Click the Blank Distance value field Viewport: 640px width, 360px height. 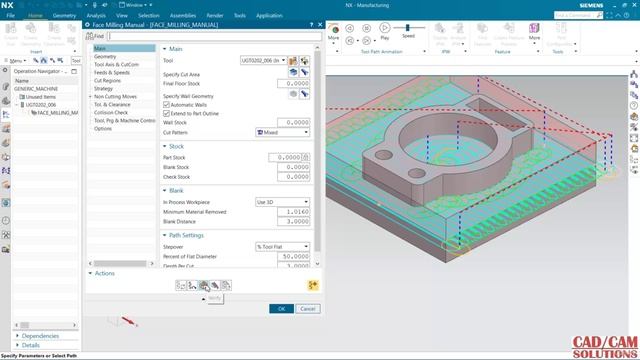293,222
